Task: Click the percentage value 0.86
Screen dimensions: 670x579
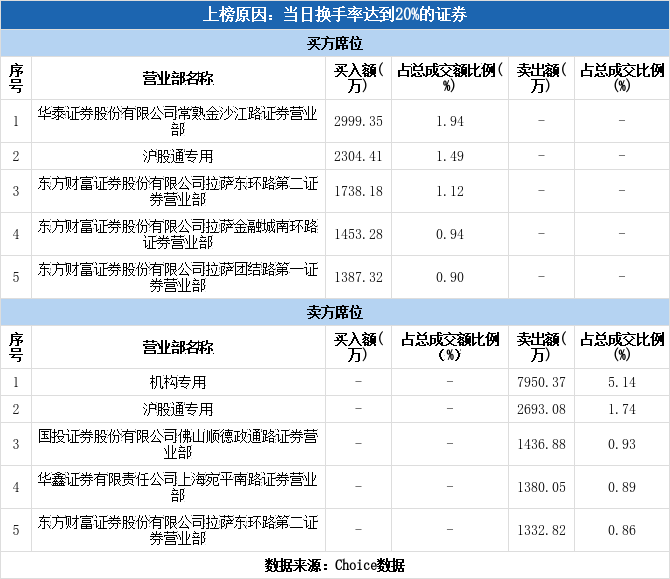Action: point(622,530)
